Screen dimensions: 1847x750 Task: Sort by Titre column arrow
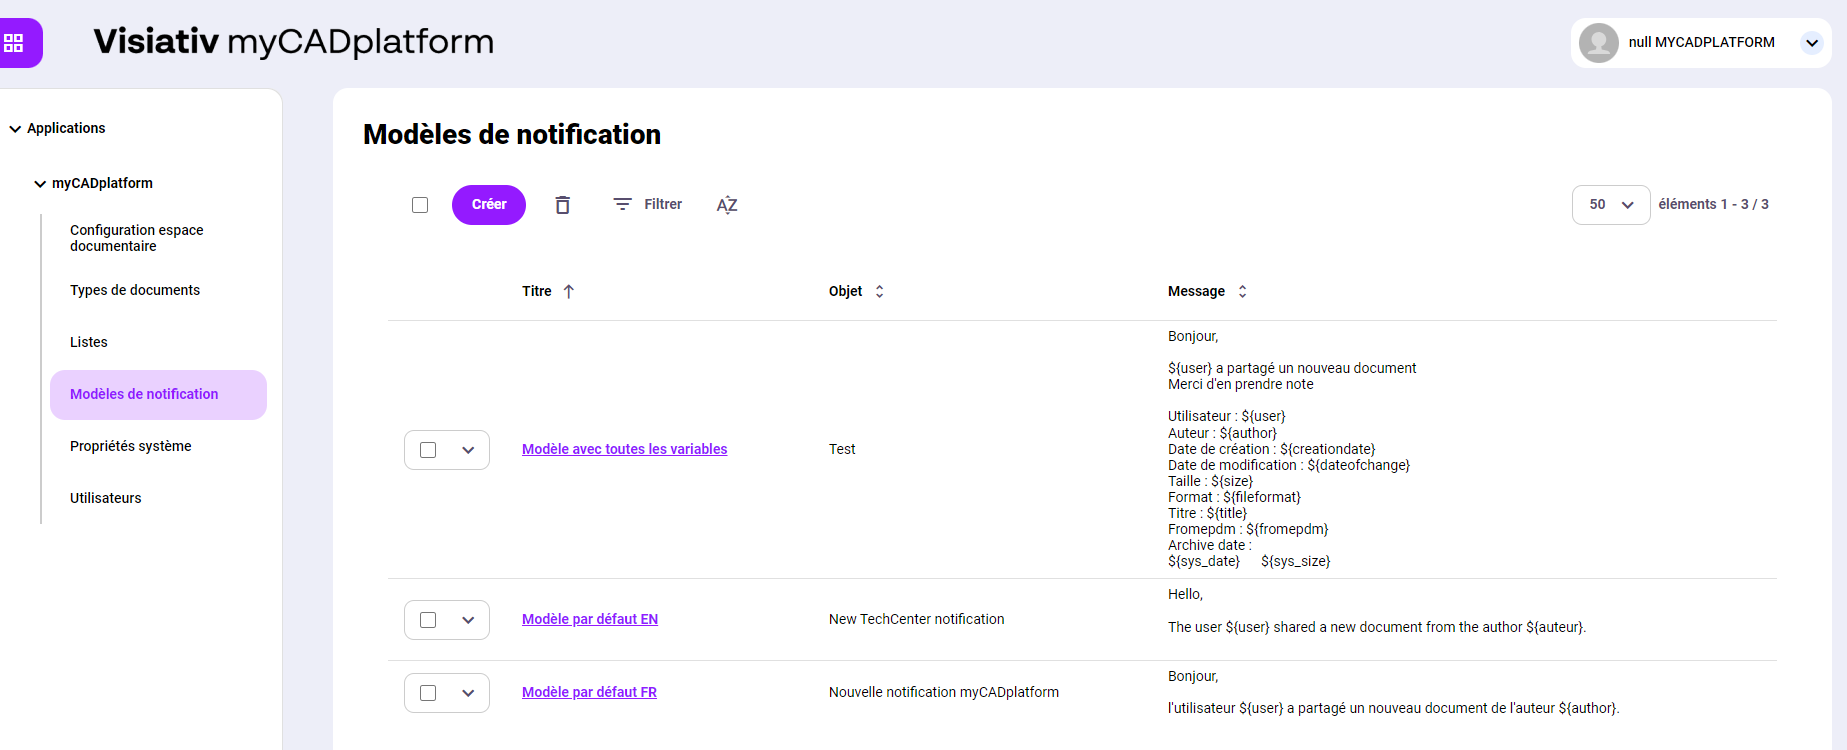(x=569, y=292)
